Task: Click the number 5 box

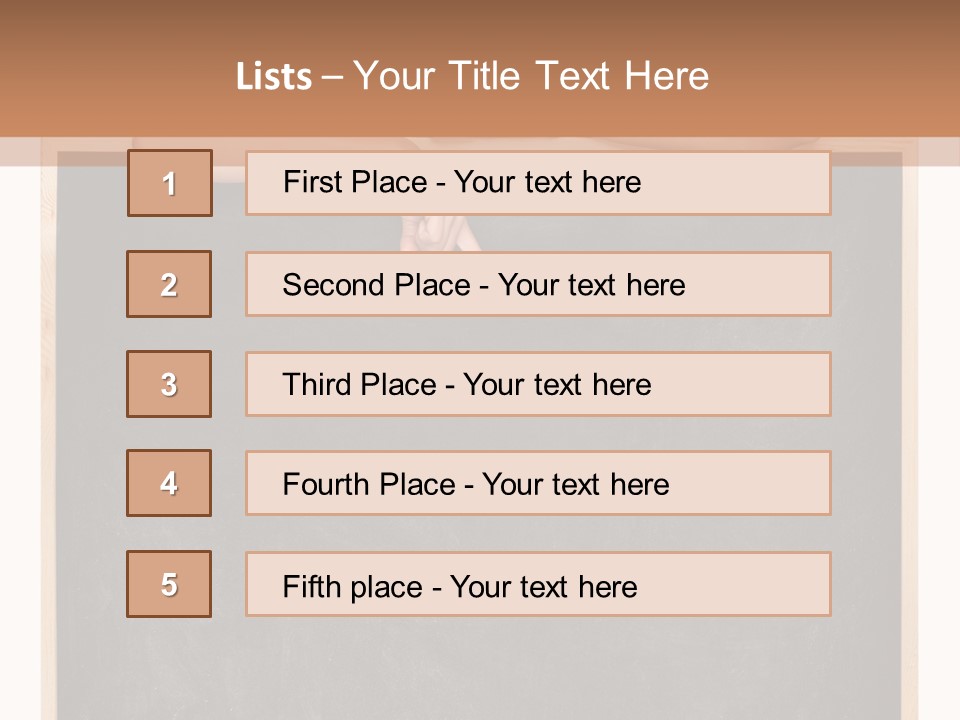Action: point(169,584)
